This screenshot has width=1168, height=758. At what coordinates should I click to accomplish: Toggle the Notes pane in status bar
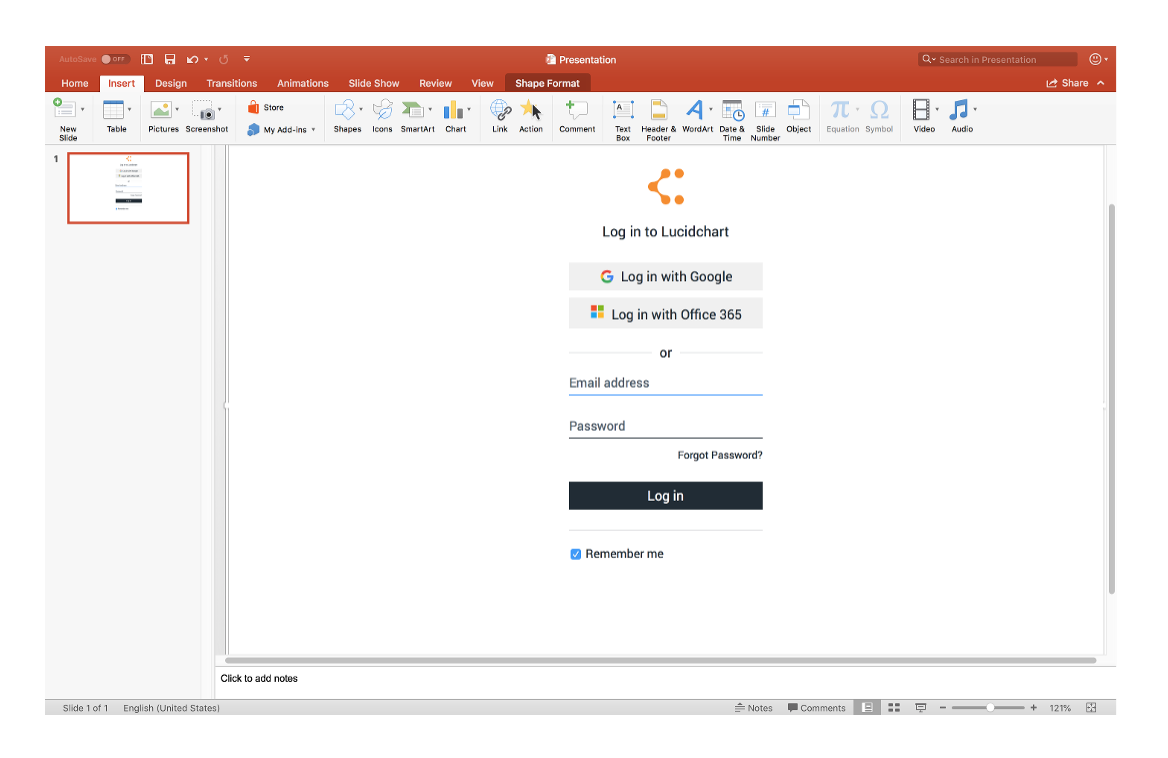coord(754,708)
